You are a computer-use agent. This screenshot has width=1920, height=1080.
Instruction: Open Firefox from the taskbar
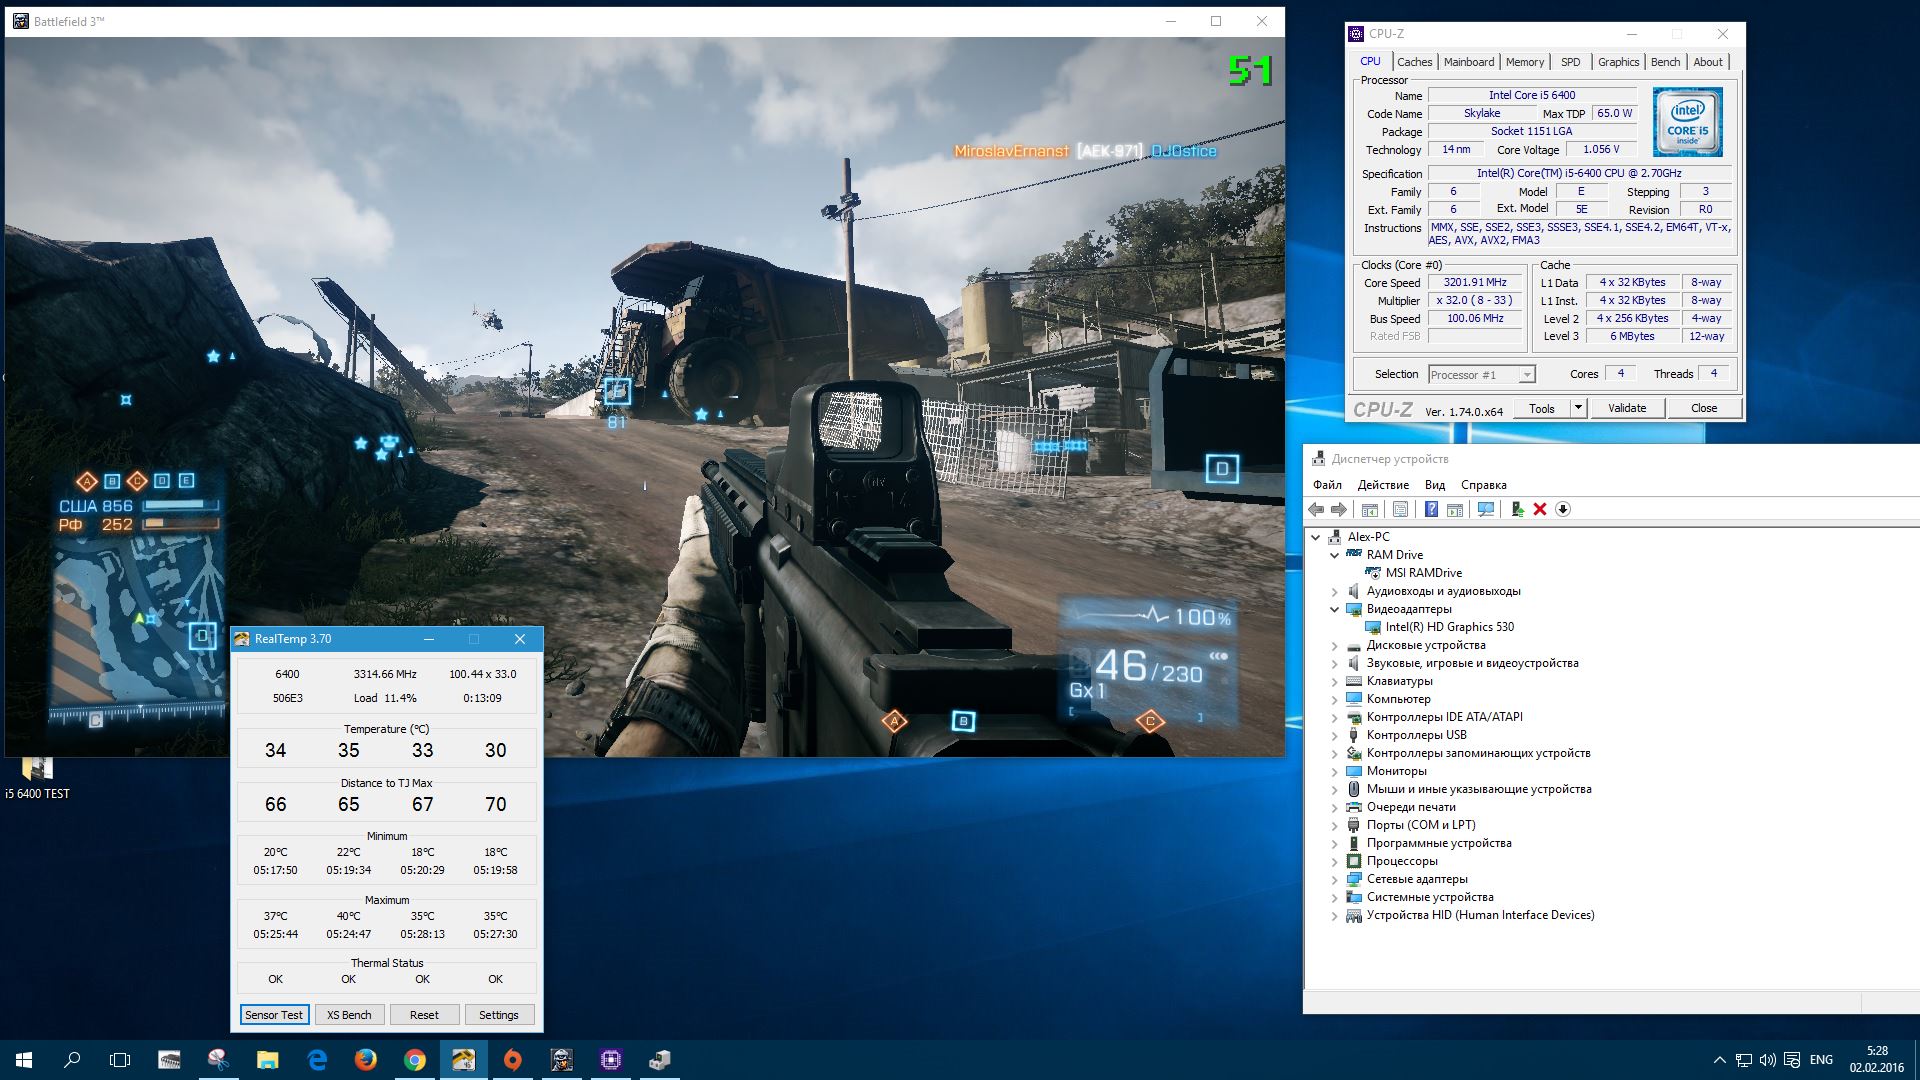pos(366,1060)
